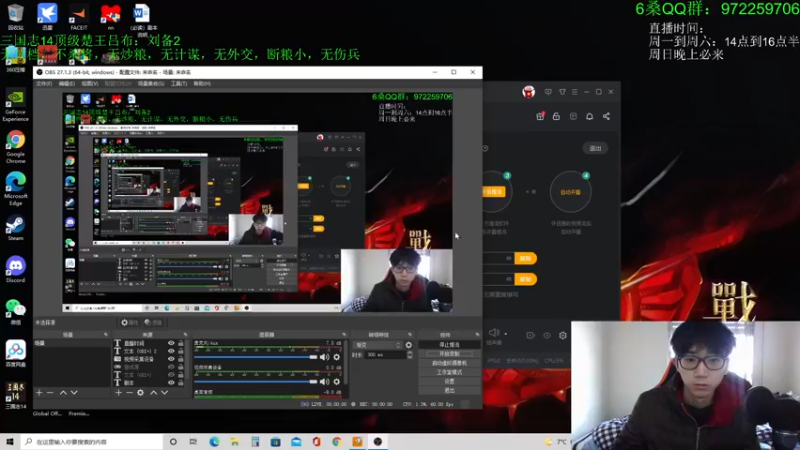
Task: Click the remove scene minus icon in OBS
Action: click(x=50, y=392)
